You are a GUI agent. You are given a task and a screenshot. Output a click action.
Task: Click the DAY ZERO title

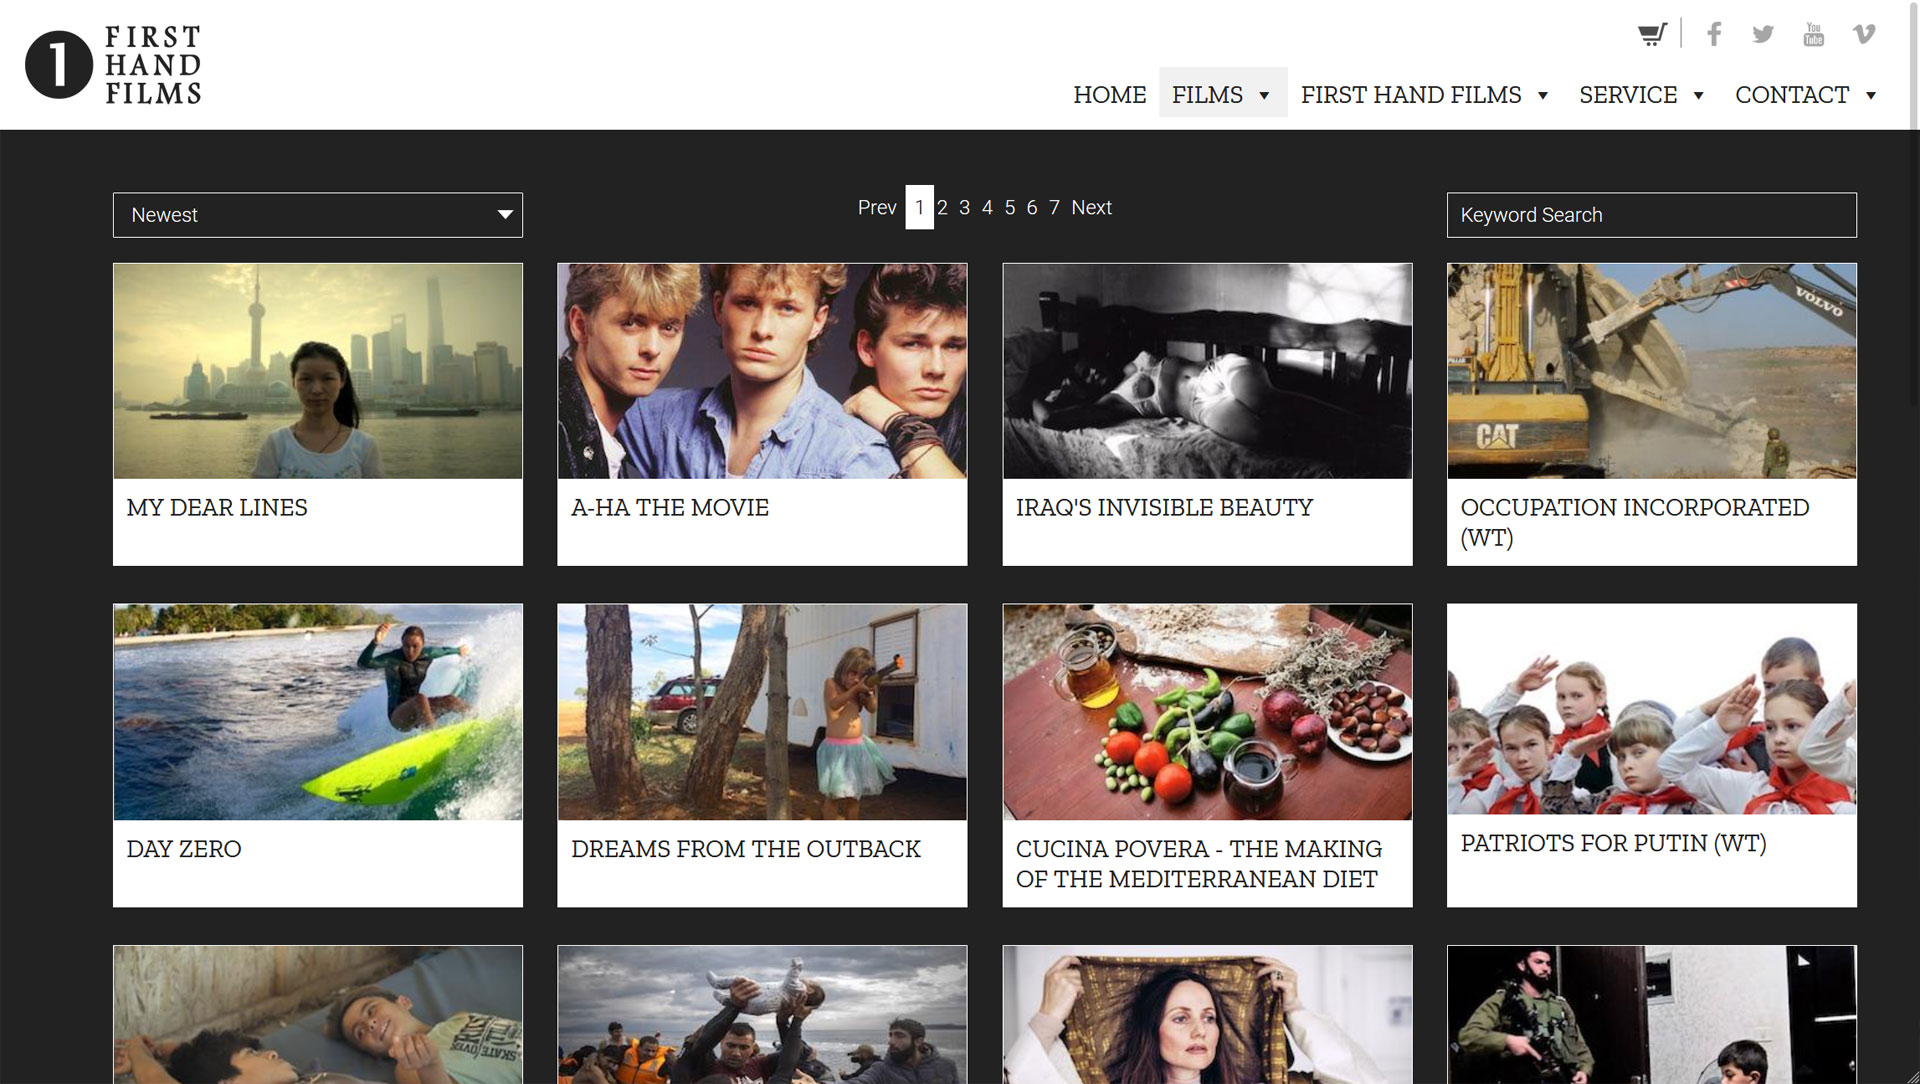tap(184, 849)
